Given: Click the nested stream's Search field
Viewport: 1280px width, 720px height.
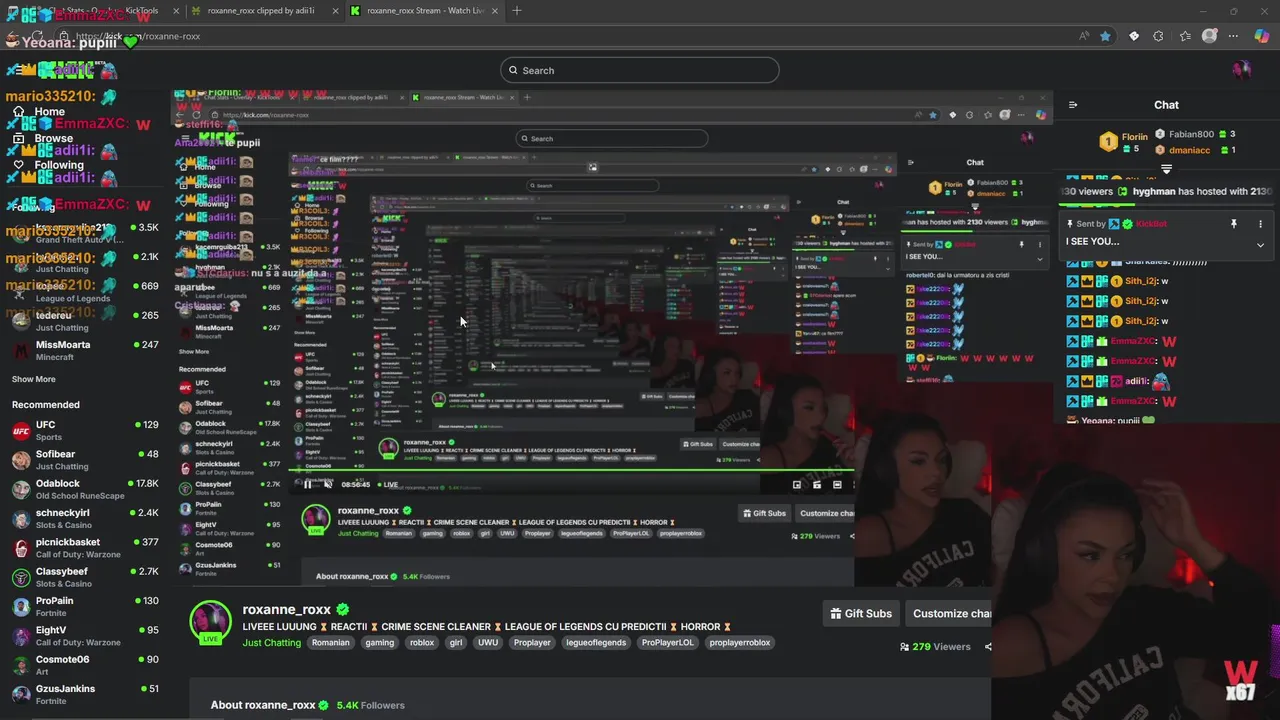Looking at the screenshot, I should [611, 138].
